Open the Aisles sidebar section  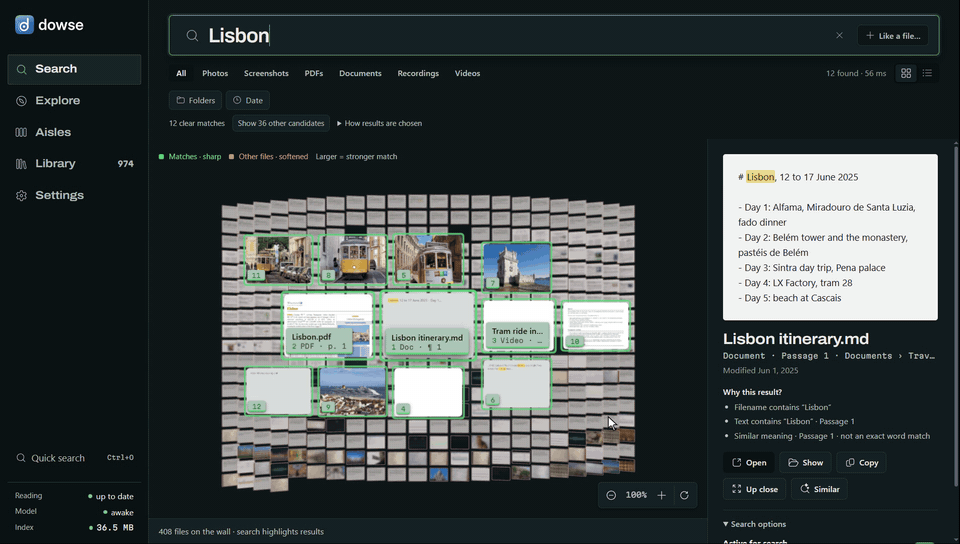(74, 132)
